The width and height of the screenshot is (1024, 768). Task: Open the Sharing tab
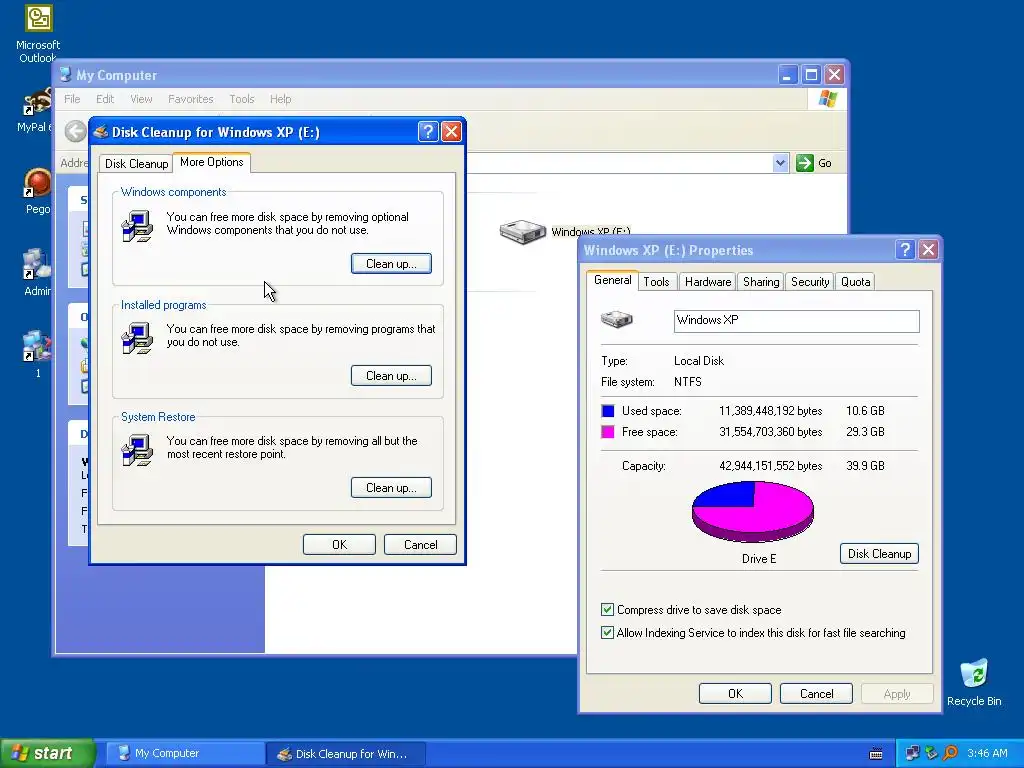pos(761,281)
